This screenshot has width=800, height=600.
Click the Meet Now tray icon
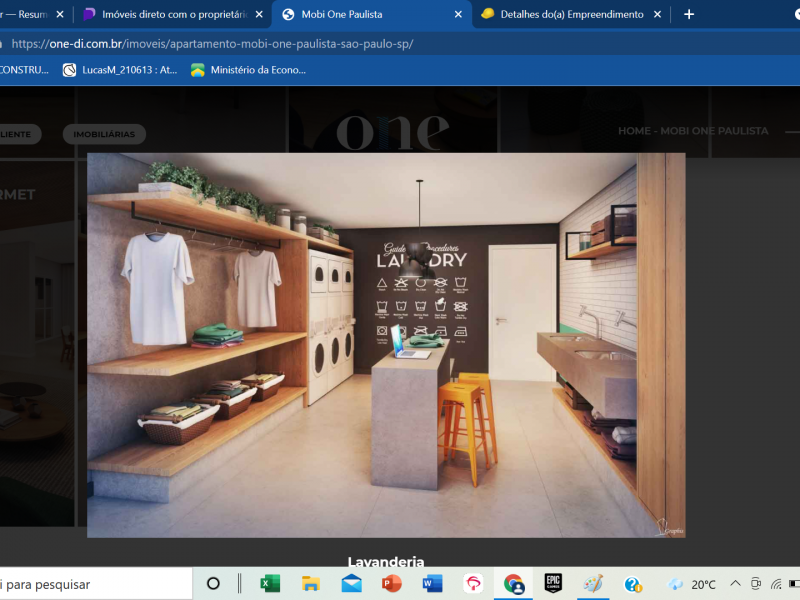click(756, 584)
